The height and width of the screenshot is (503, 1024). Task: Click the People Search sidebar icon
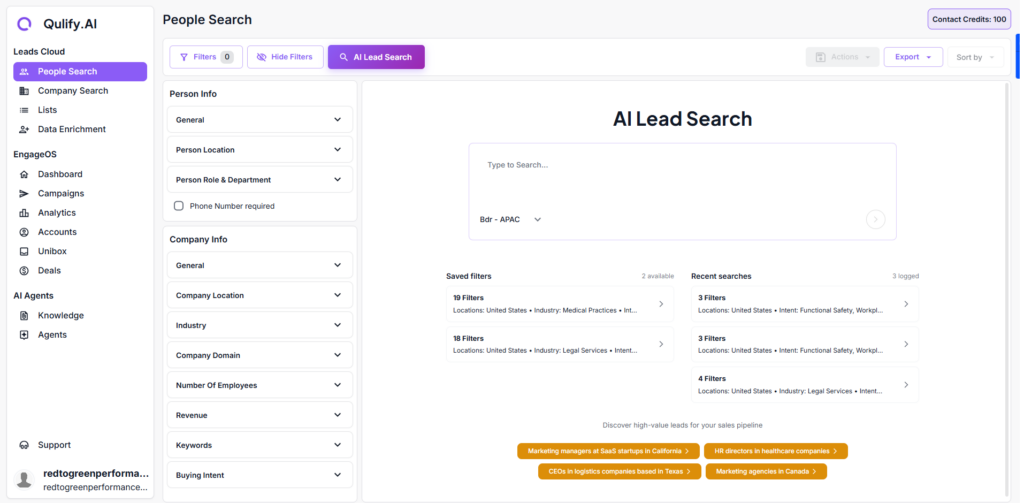[24, 72]
